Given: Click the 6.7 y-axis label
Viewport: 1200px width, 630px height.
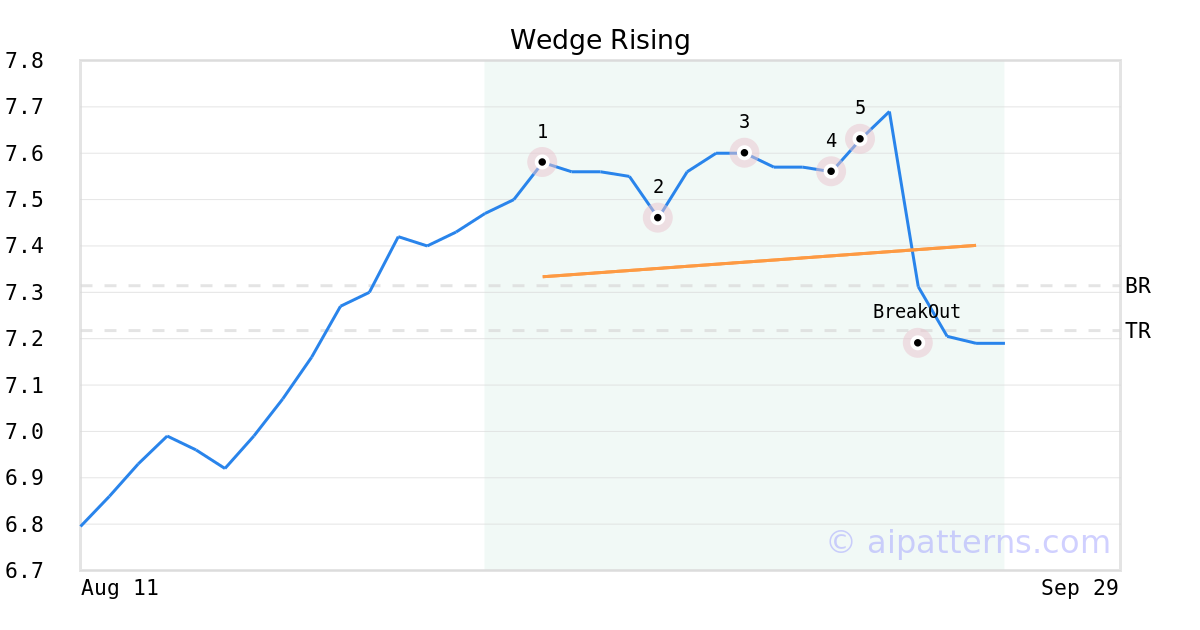Looking at the screenshot, I should (24, 571).
